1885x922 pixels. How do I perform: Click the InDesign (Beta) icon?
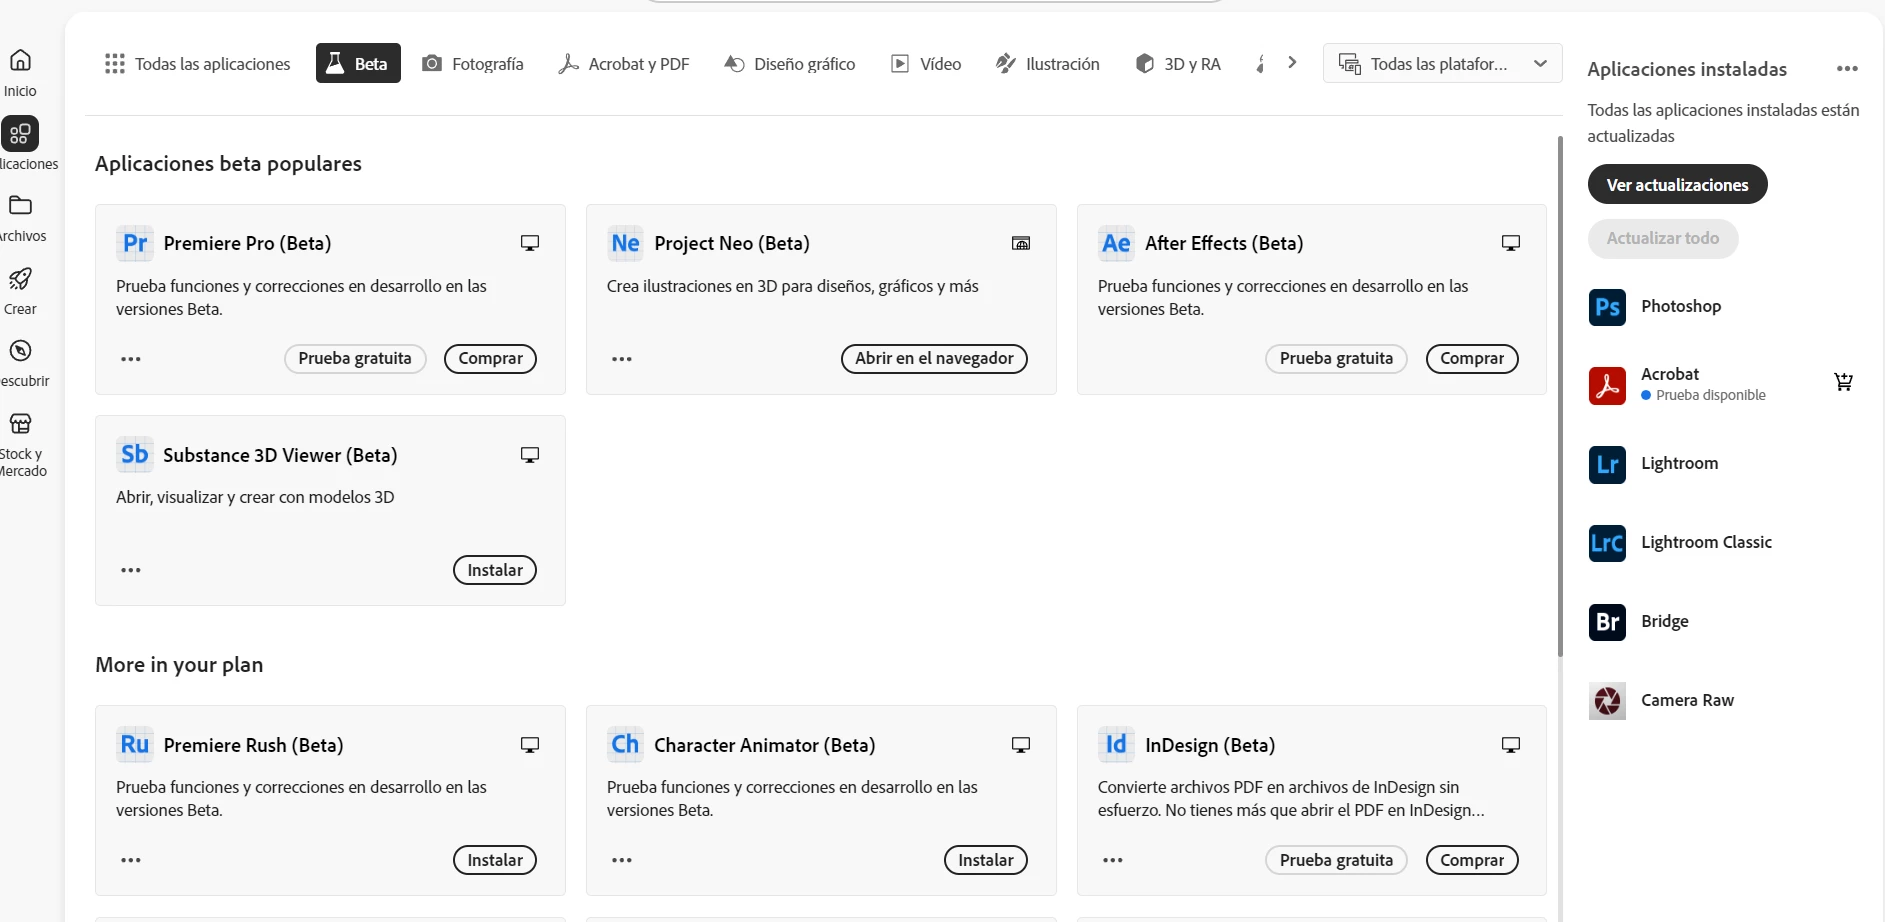[x=1117, y=745]
